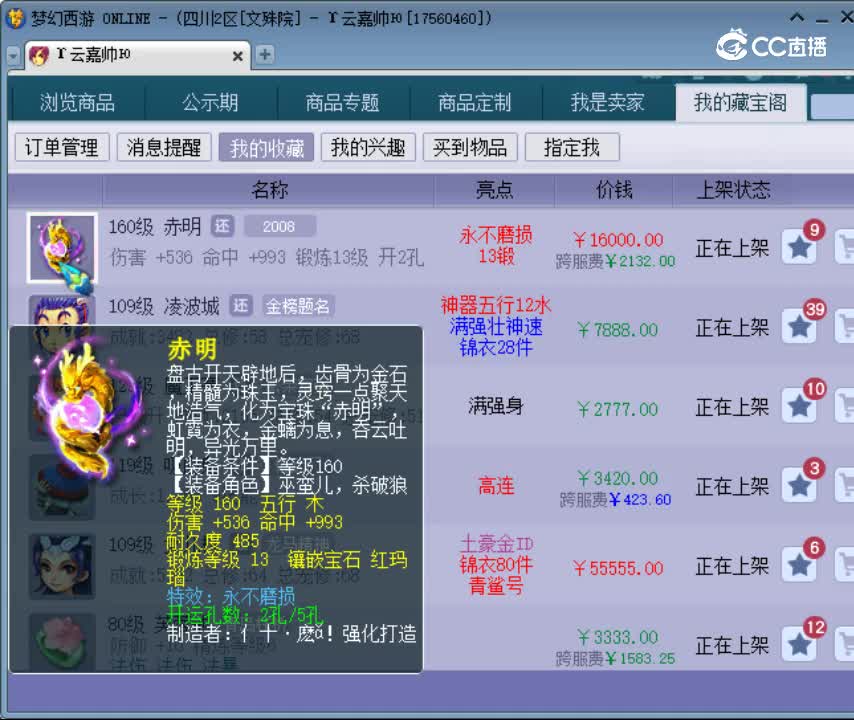854x720 pixels.
Task: Add the ¥55555.00 item to cart
Action: tap(845, 565)
